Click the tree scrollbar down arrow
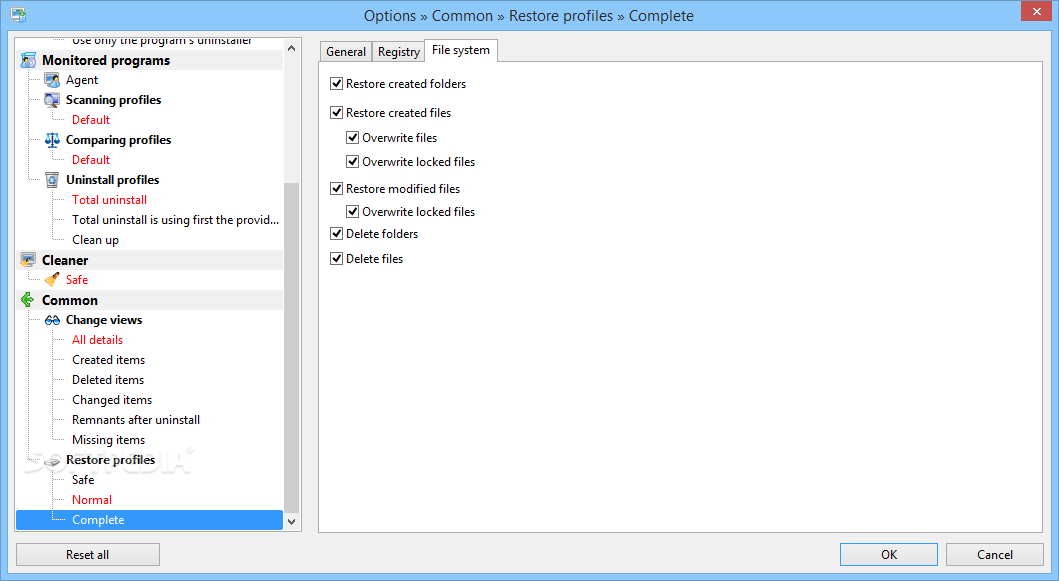This screenshot has width=1059, height=581. click(292, 522)
